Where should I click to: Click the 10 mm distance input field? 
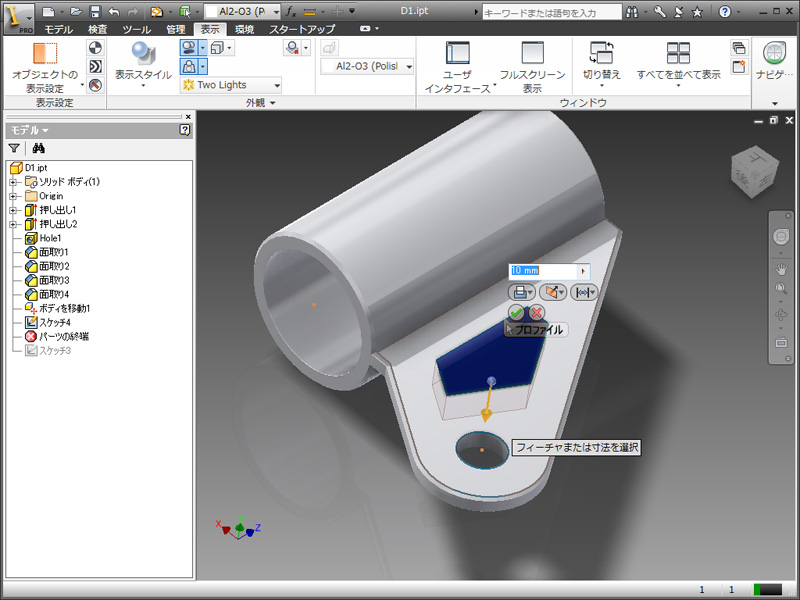coord(542,271)
